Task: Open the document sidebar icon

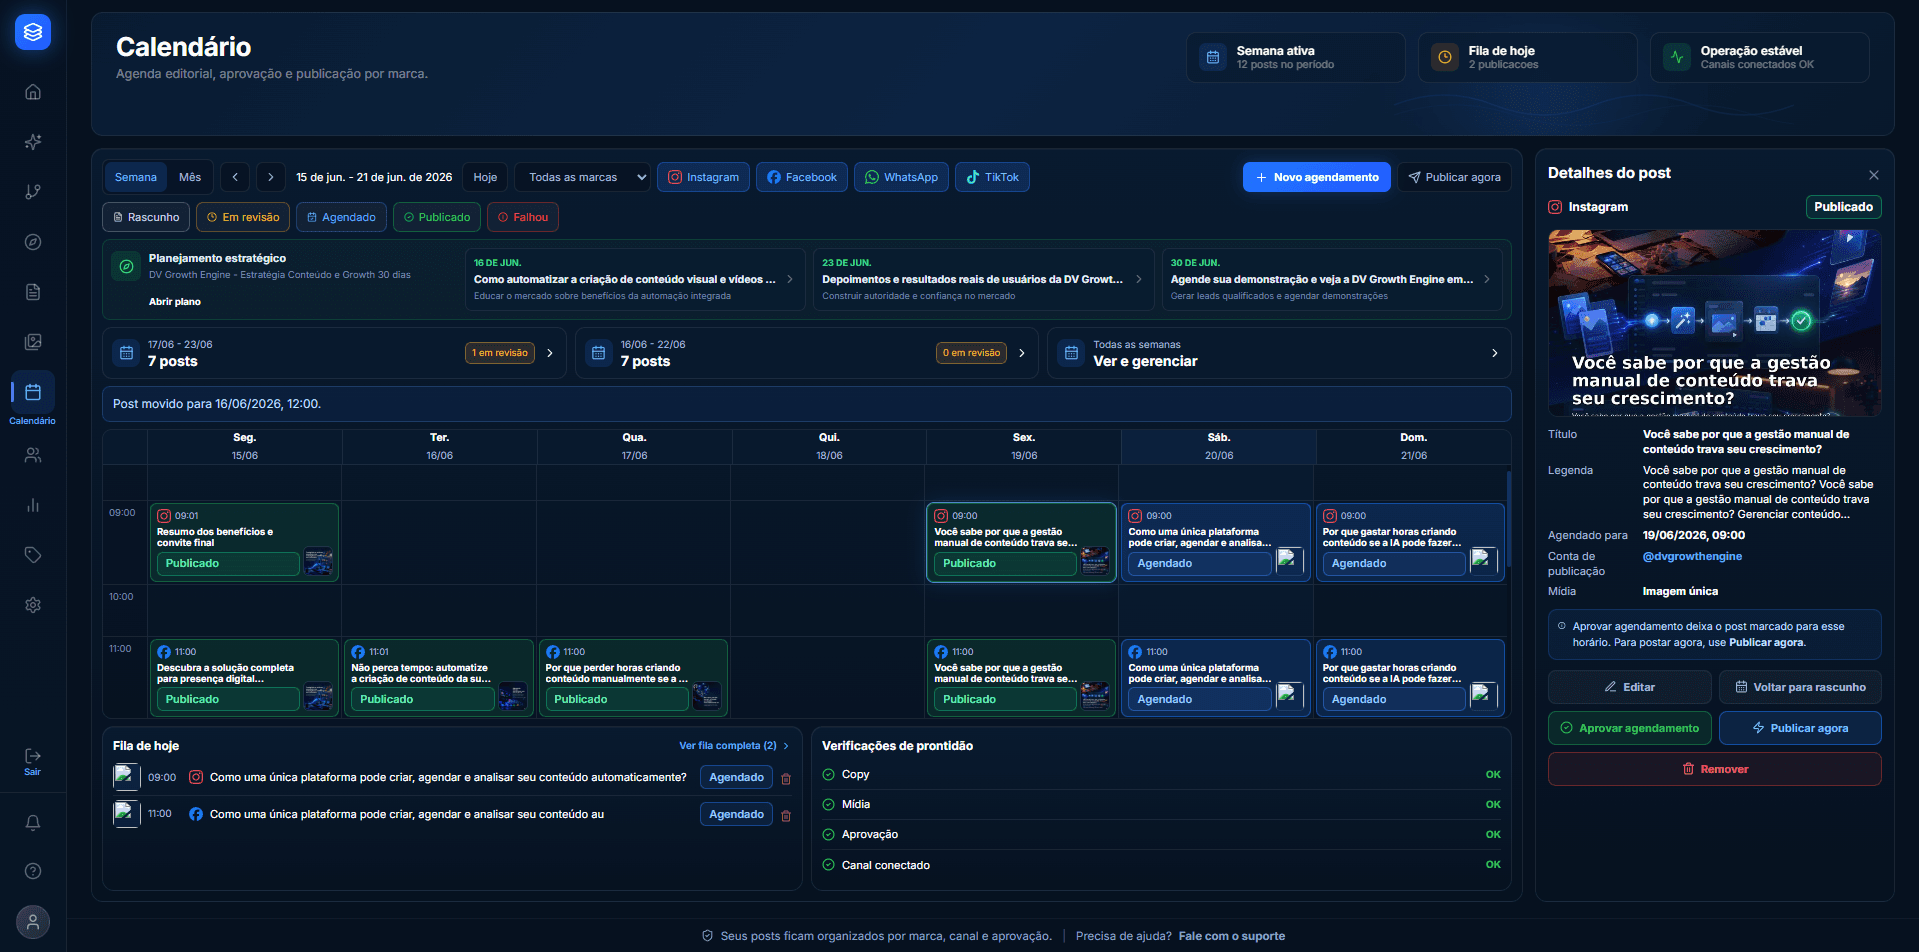Action: [x=33, y=292]
